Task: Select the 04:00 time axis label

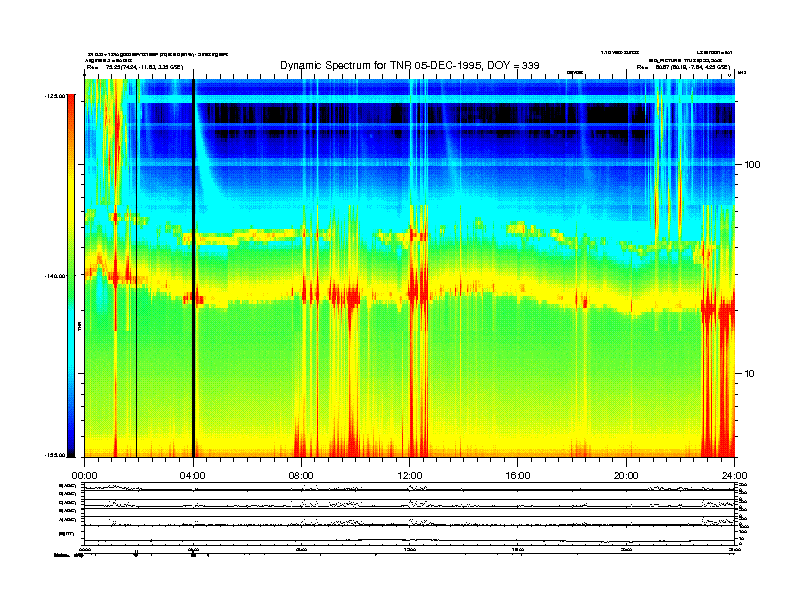Action: click(x=193, y=476)
